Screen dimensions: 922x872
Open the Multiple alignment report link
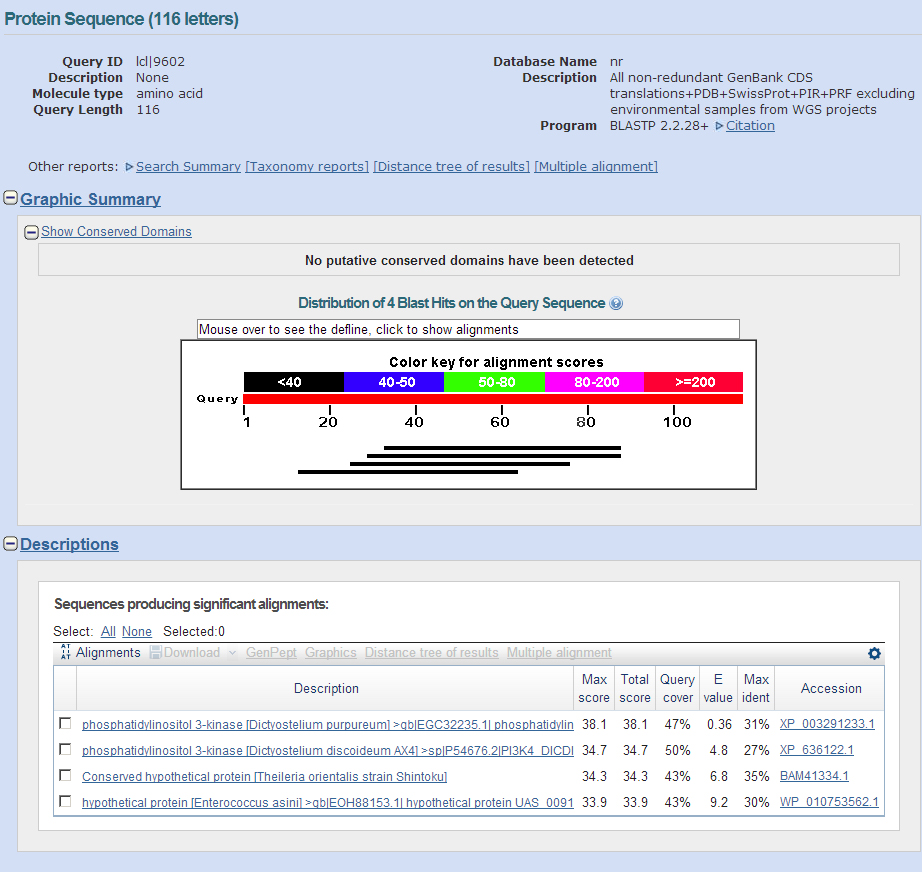[x=596, y=167]
